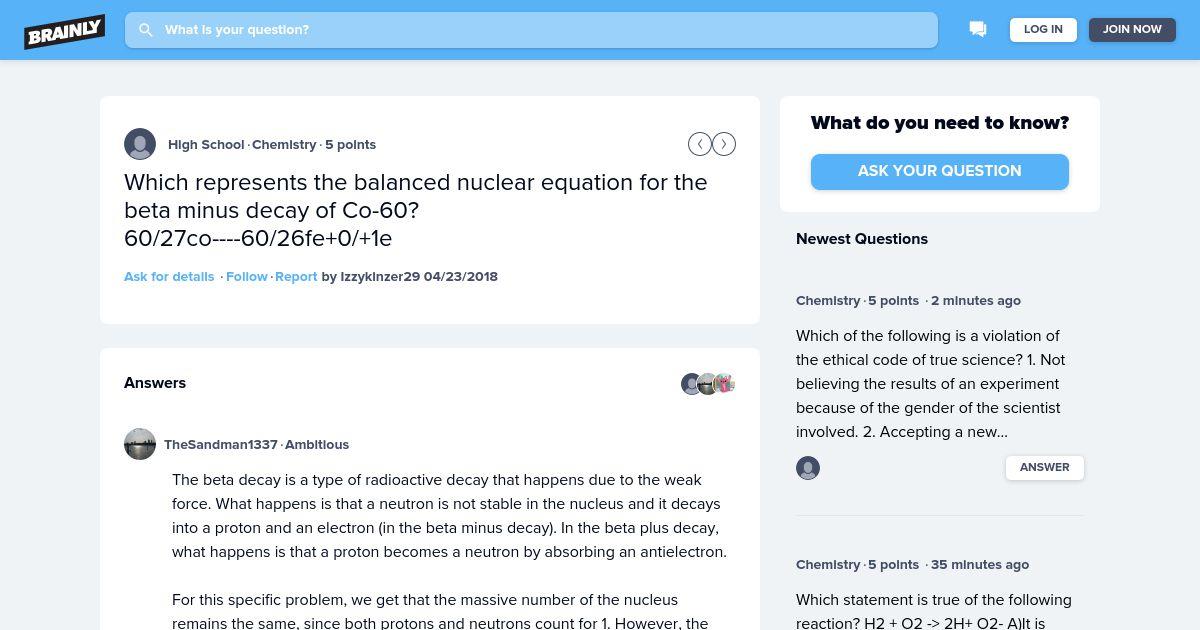The width and height of the screenshot is (1200, 630).
Task: Open the ethical code of science question
Action: point(931,384)
